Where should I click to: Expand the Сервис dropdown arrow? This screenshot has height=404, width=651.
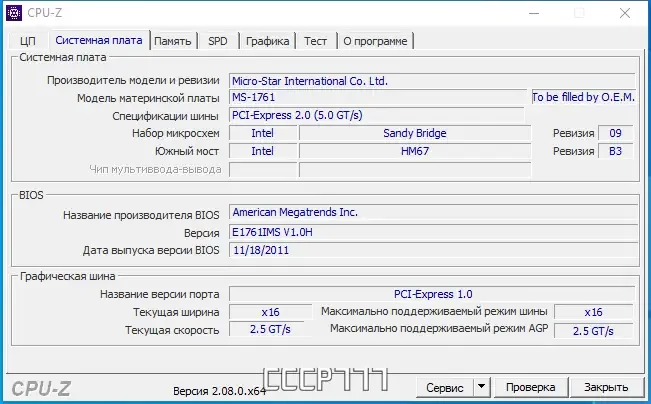(482, 388)
